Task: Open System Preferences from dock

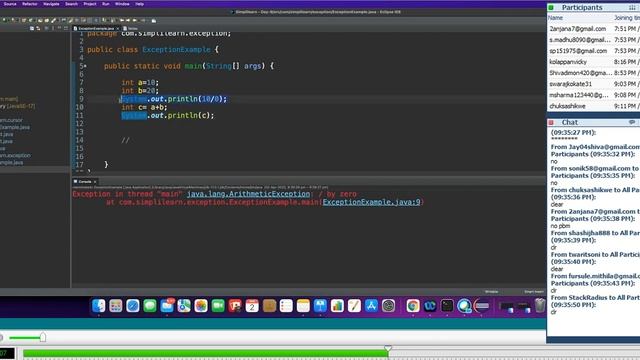Action: point(389,305)
